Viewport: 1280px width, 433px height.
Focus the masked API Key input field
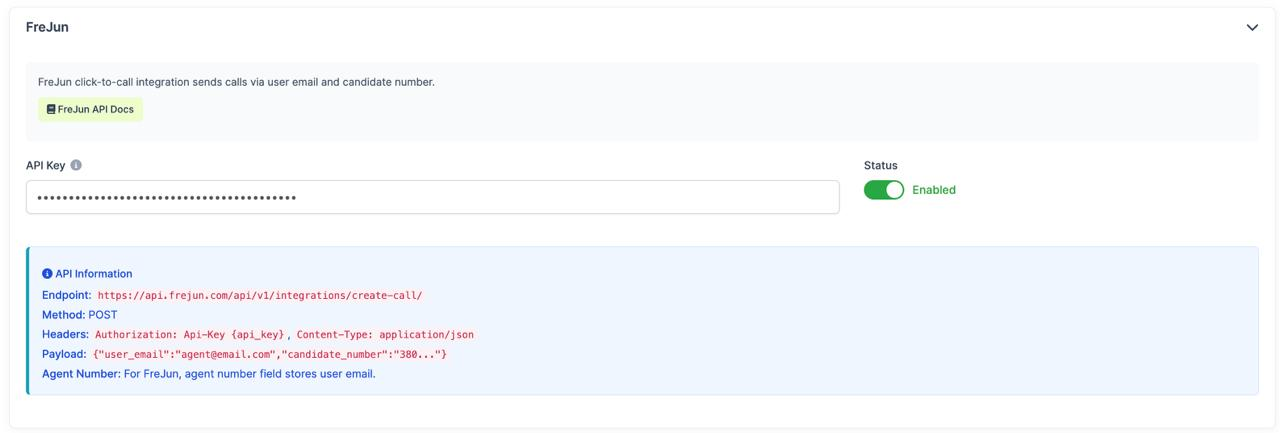(x=432, y=197)
